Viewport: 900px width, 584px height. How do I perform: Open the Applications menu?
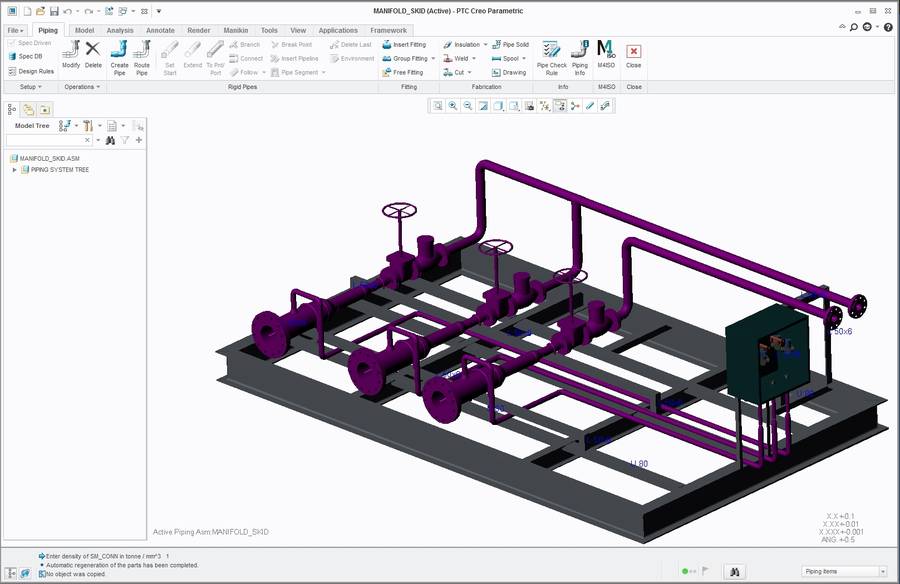(337, 29)
